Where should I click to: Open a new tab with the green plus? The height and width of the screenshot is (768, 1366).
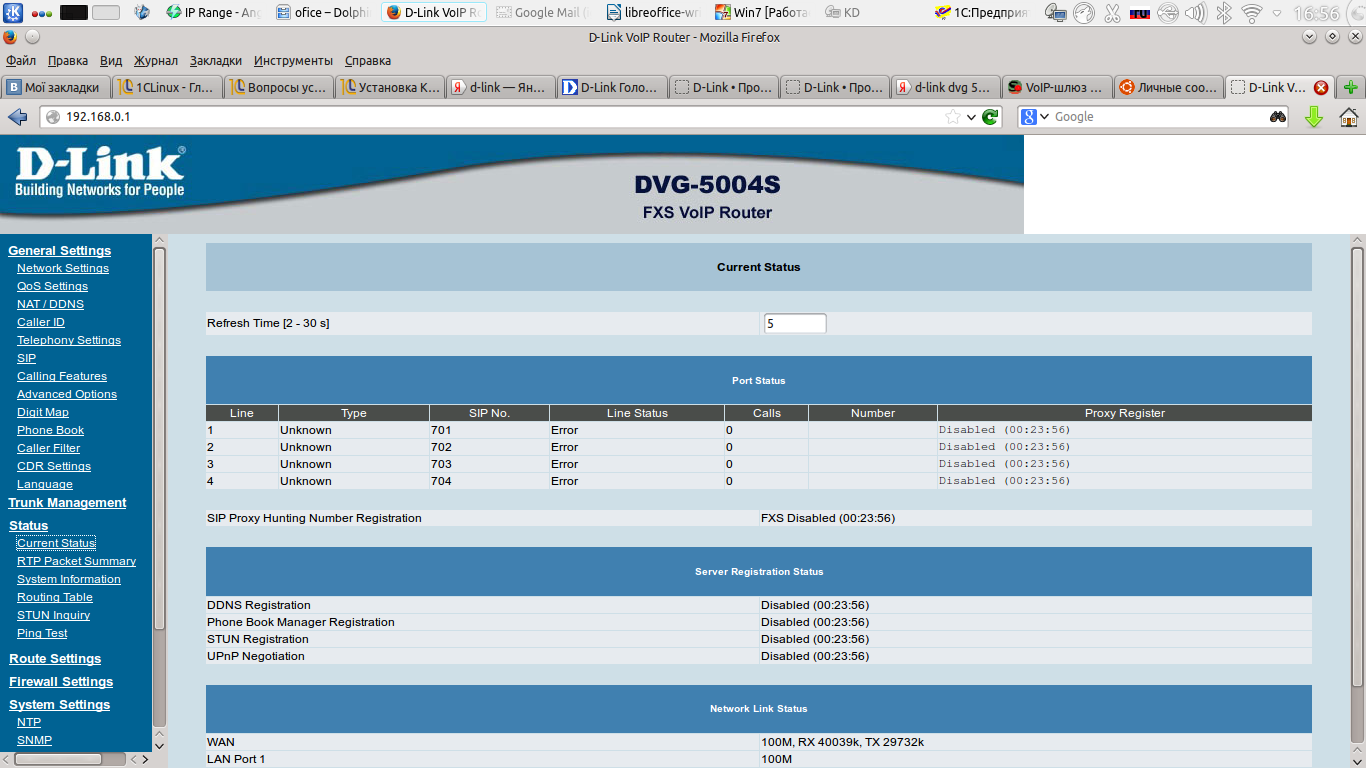[1351, 87]
